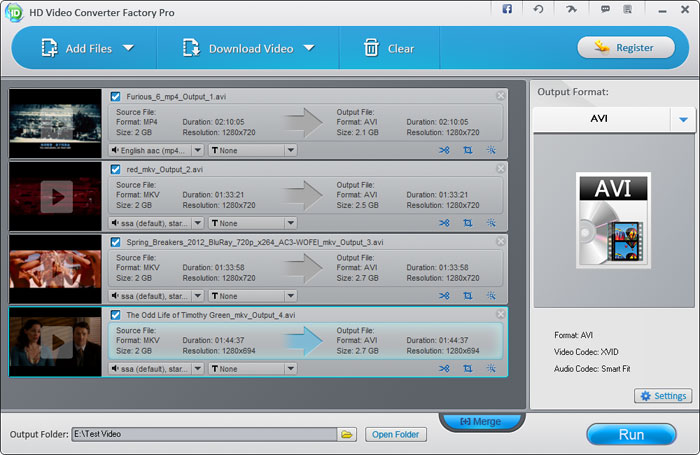Viewport: 700px width, 455px height.
Task: Open subtitle dropdown for Spring_Breakers
Action: click(x=291, y=296)
